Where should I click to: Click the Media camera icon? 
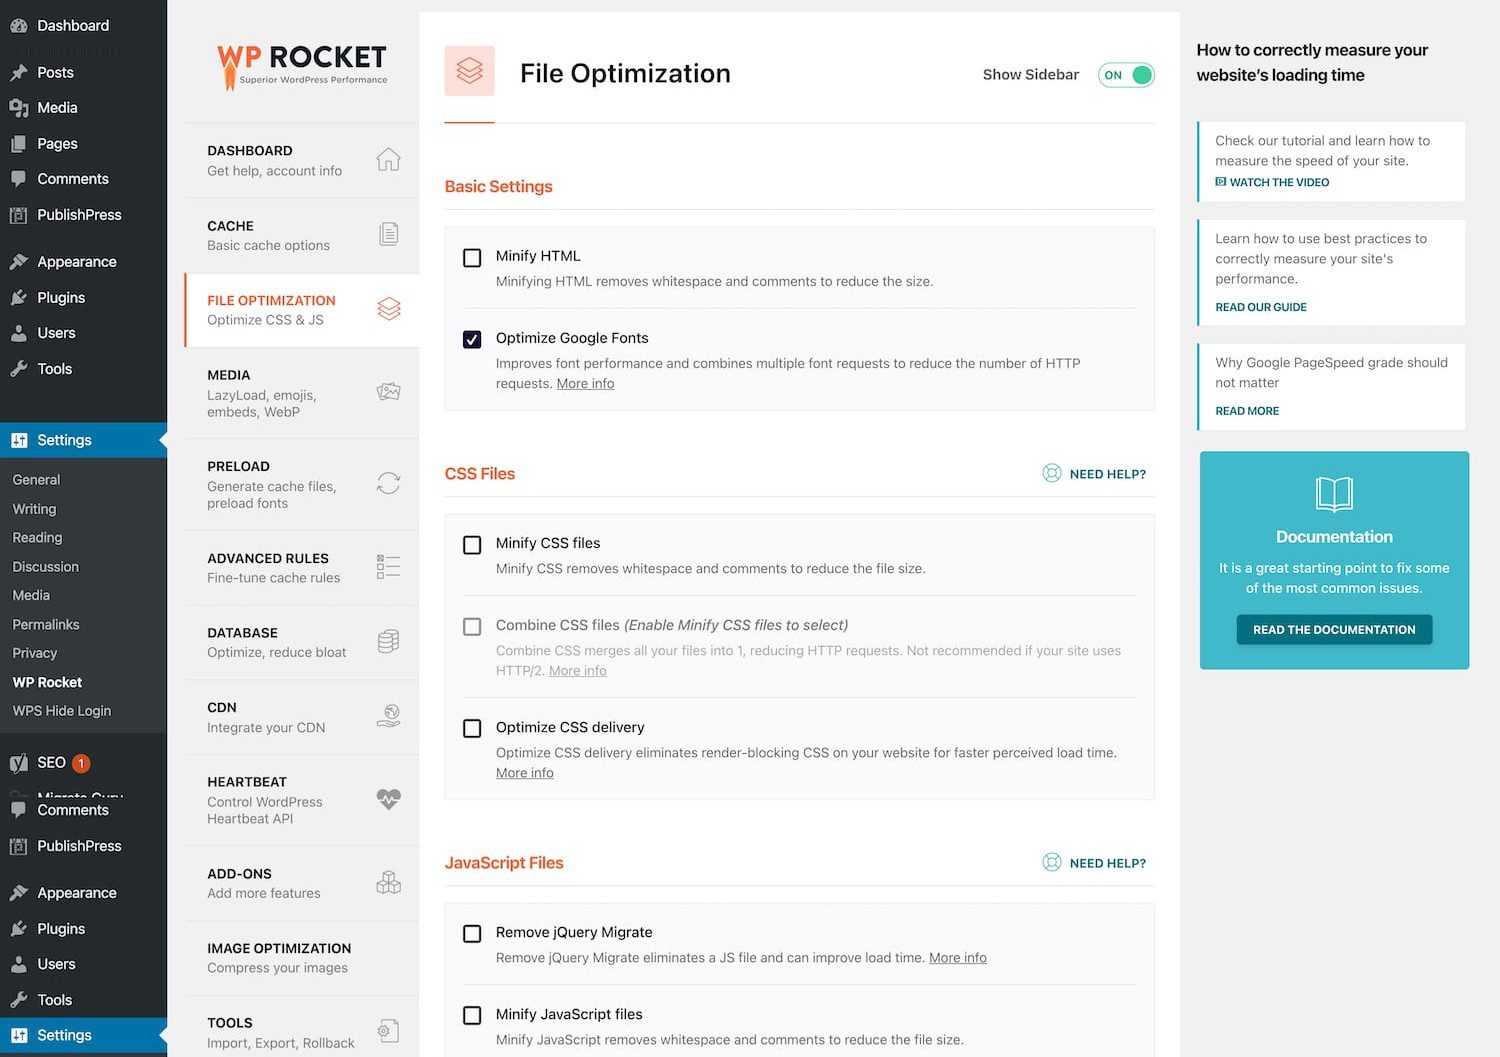389,391
